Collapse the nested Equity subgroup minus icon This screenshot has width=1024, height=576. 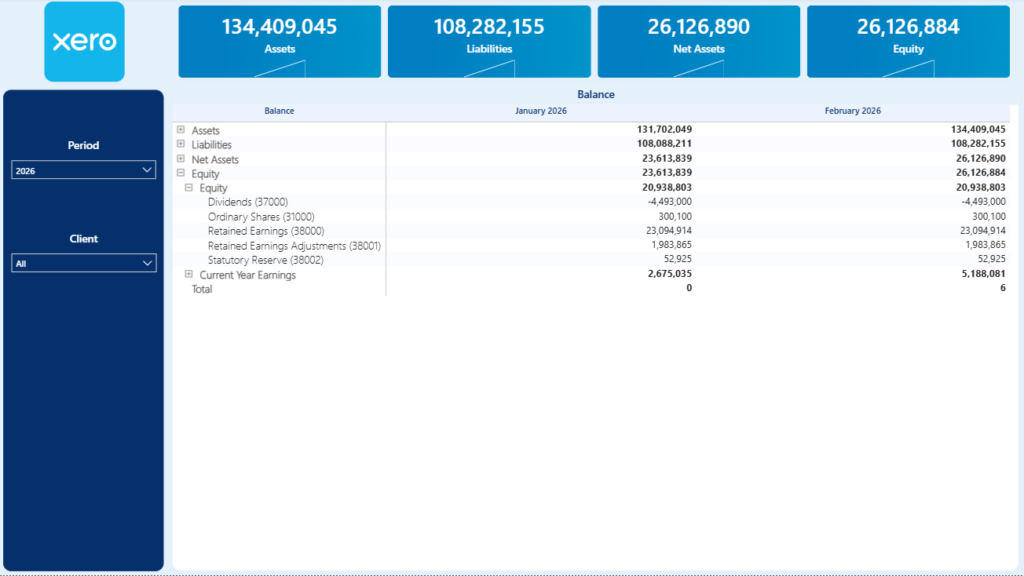point(189,188)
